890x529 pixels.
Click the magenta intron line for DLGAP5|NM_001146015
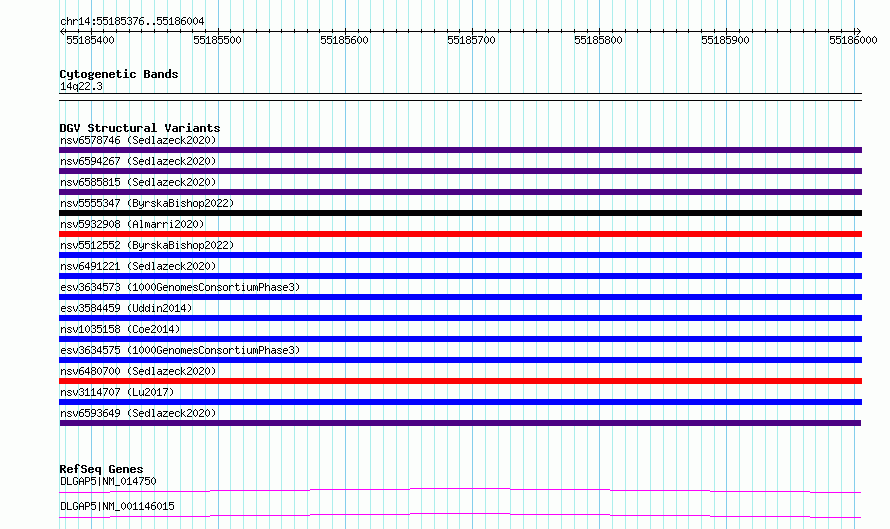pos(460,515)
